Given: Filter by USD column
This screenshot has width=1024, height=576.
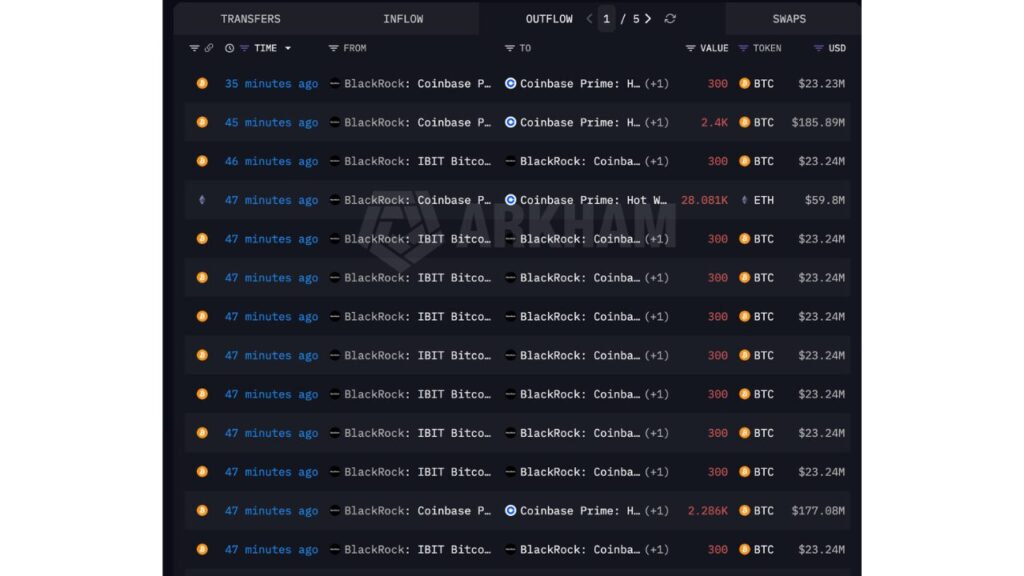Looking at the screenshot, I should 818,48.
